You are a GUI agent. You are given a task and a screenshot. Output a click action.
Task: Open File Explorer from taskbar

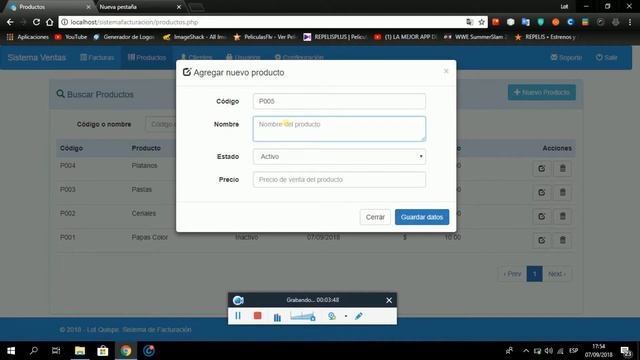click(x=80, y=351)
